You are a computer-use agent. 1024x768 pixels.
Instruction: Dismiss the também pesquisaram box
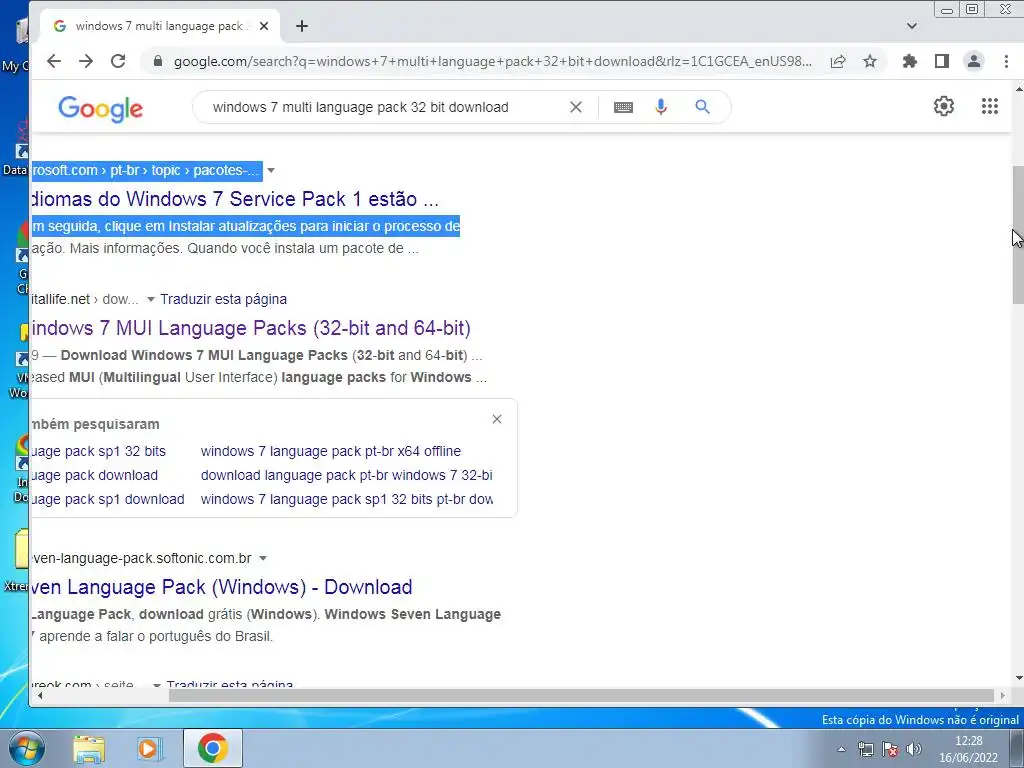pyautogui.click(x=497, y=419)
